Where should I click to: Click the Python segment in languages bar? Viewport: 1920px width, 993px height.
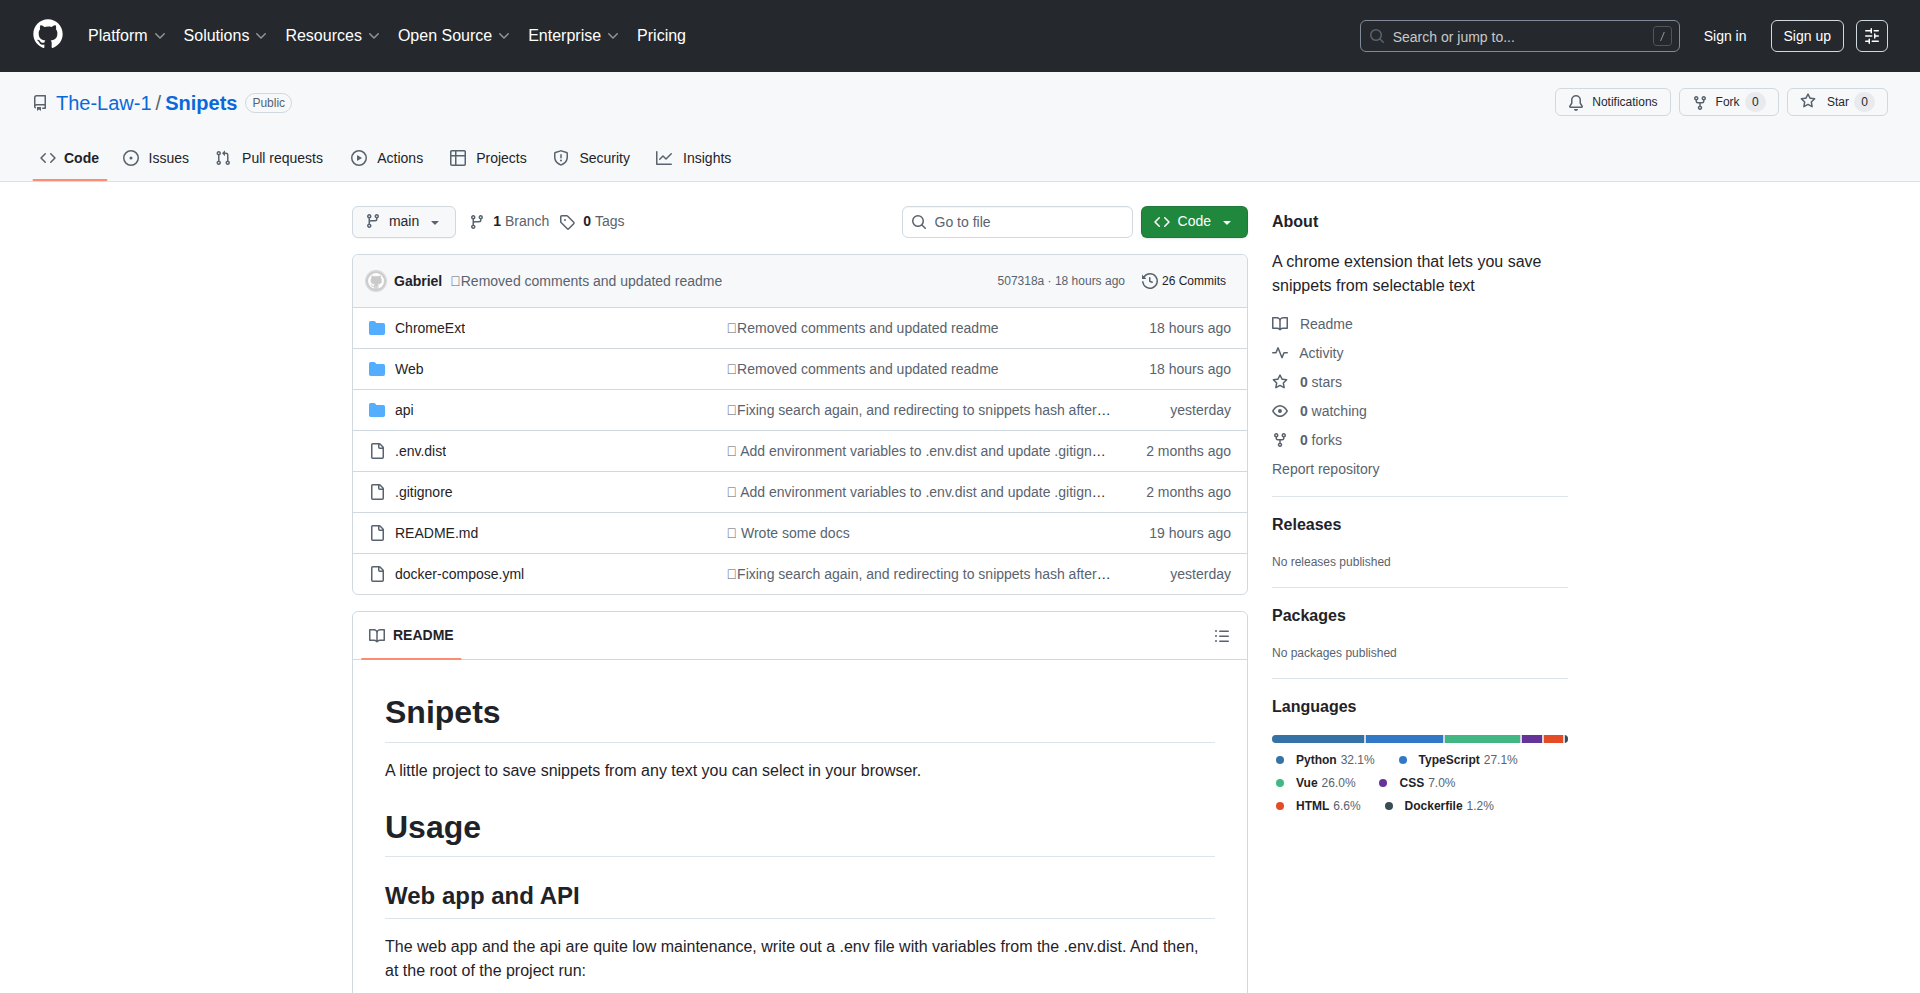pos(1317,739)
